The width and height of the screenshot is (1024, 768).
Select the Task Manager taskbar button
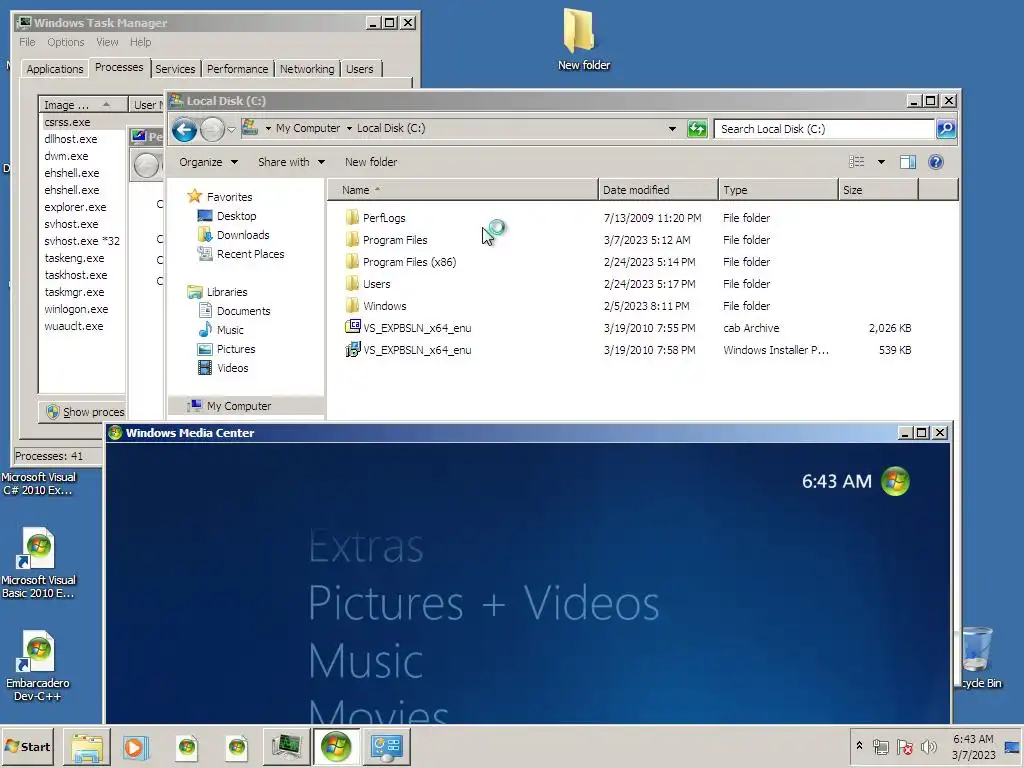[286, 747]
